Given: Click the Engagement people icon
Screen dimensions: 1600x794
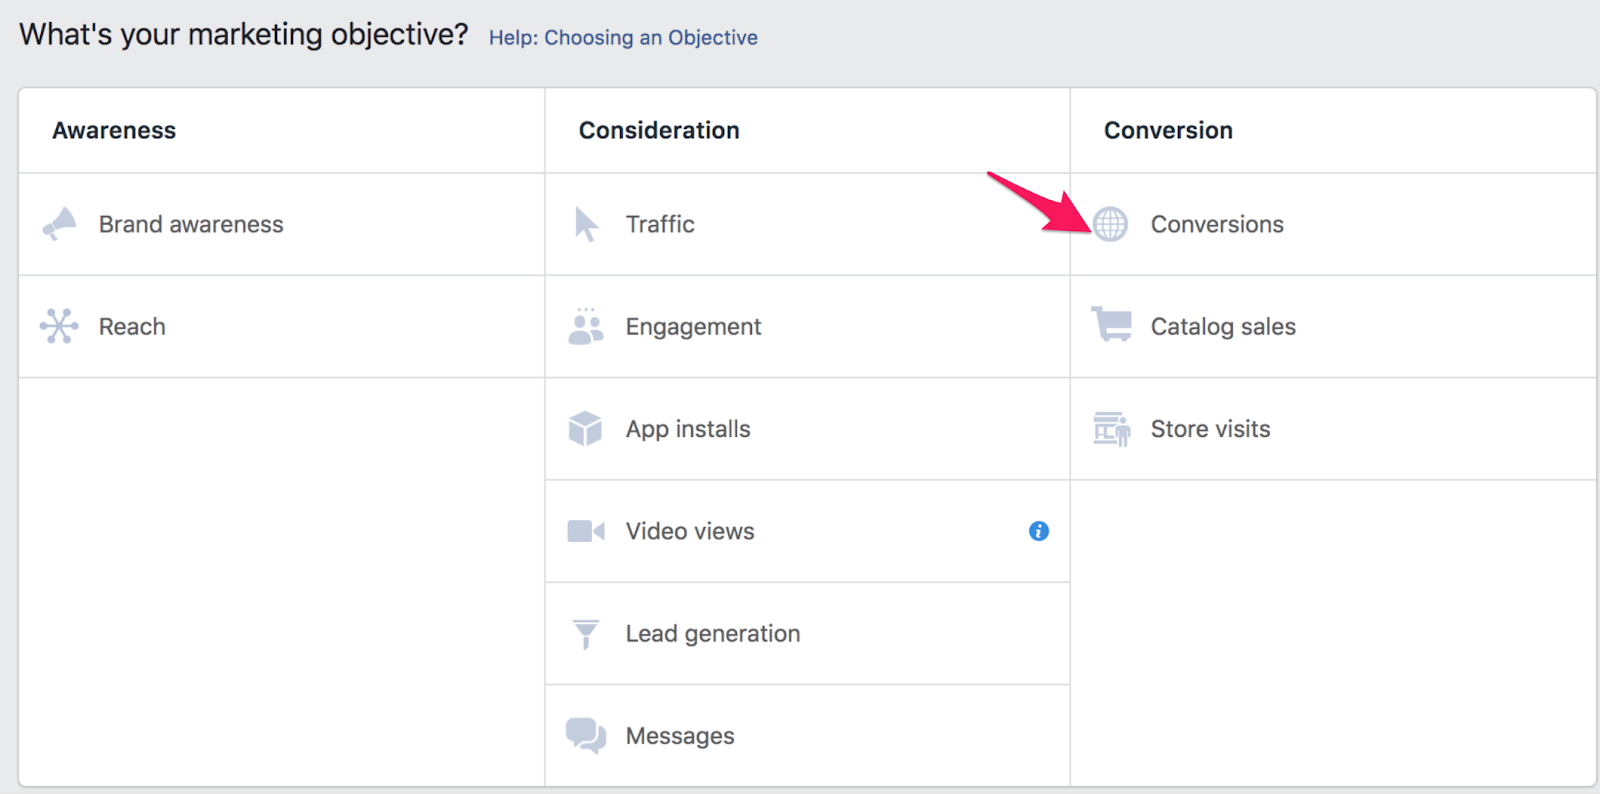Looking at the screenshot, I should pyautogui.click(x=586, y=326).
